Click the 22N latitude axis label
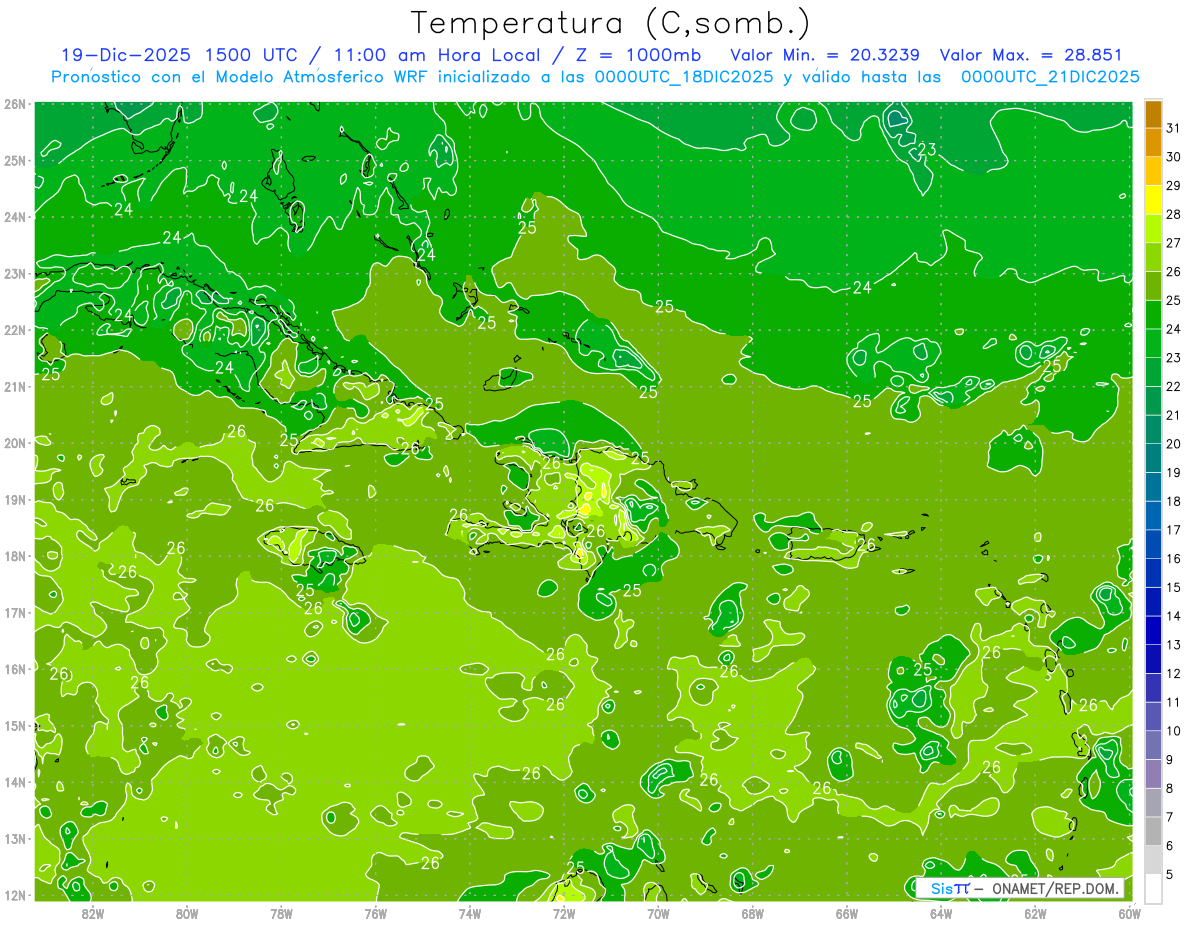This screenshot has width=1200, height=927. click(x=14, y=330)
